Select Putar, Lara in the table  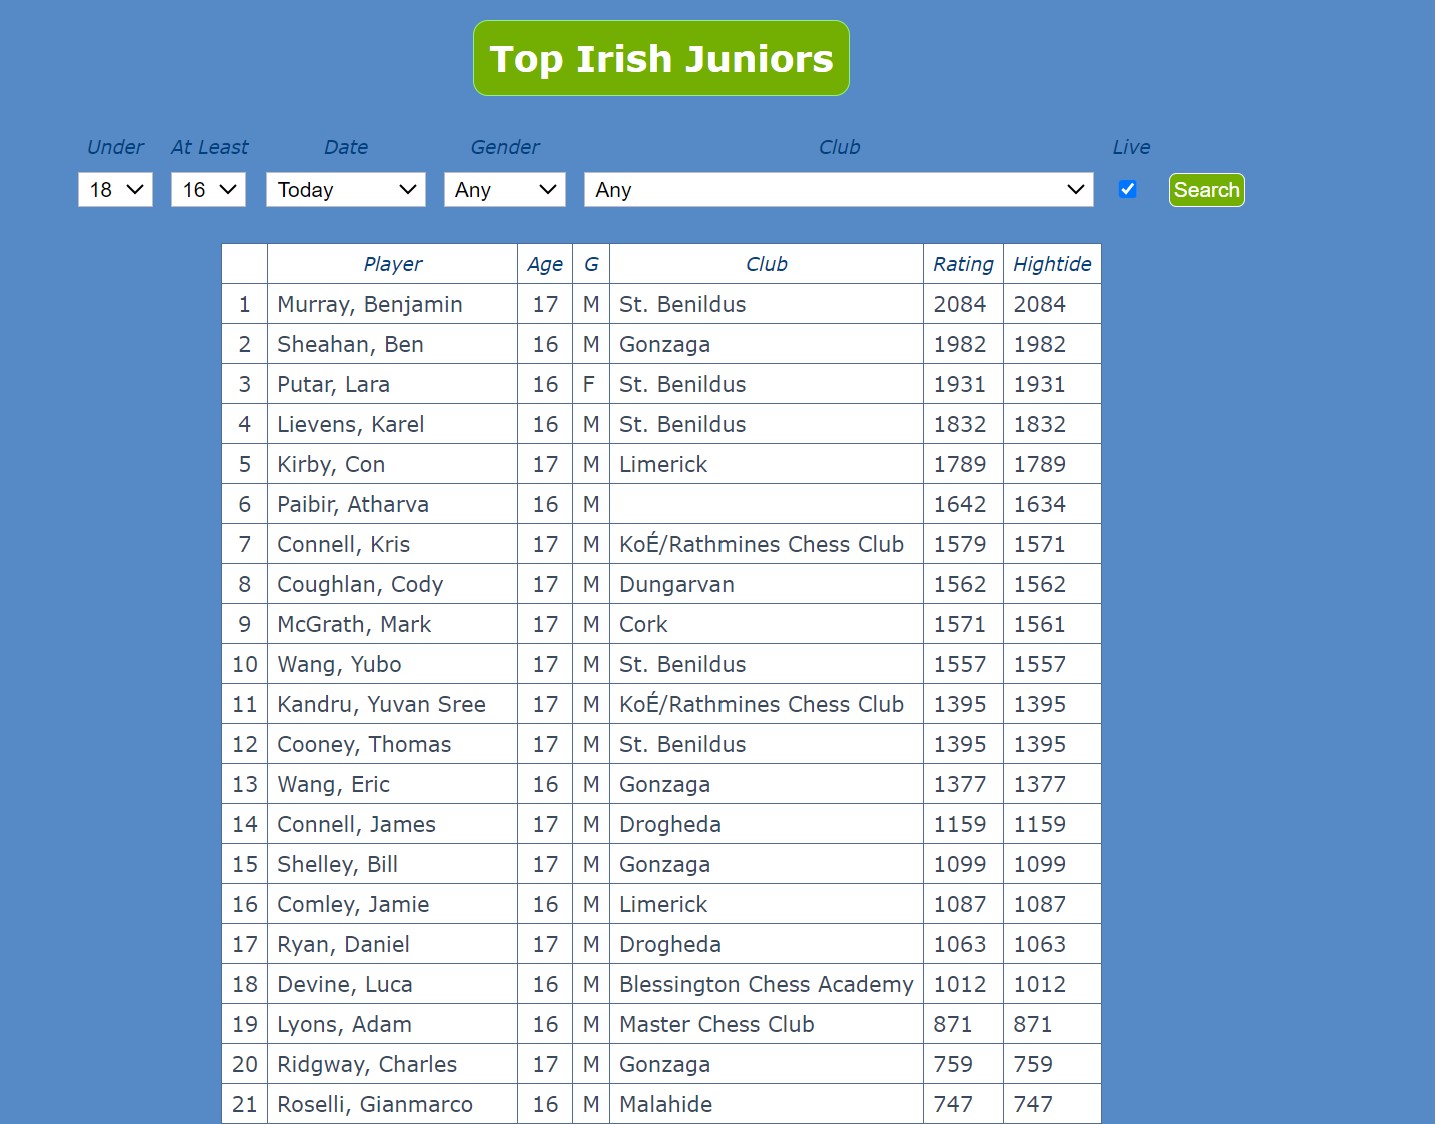[x=333, y=384]
